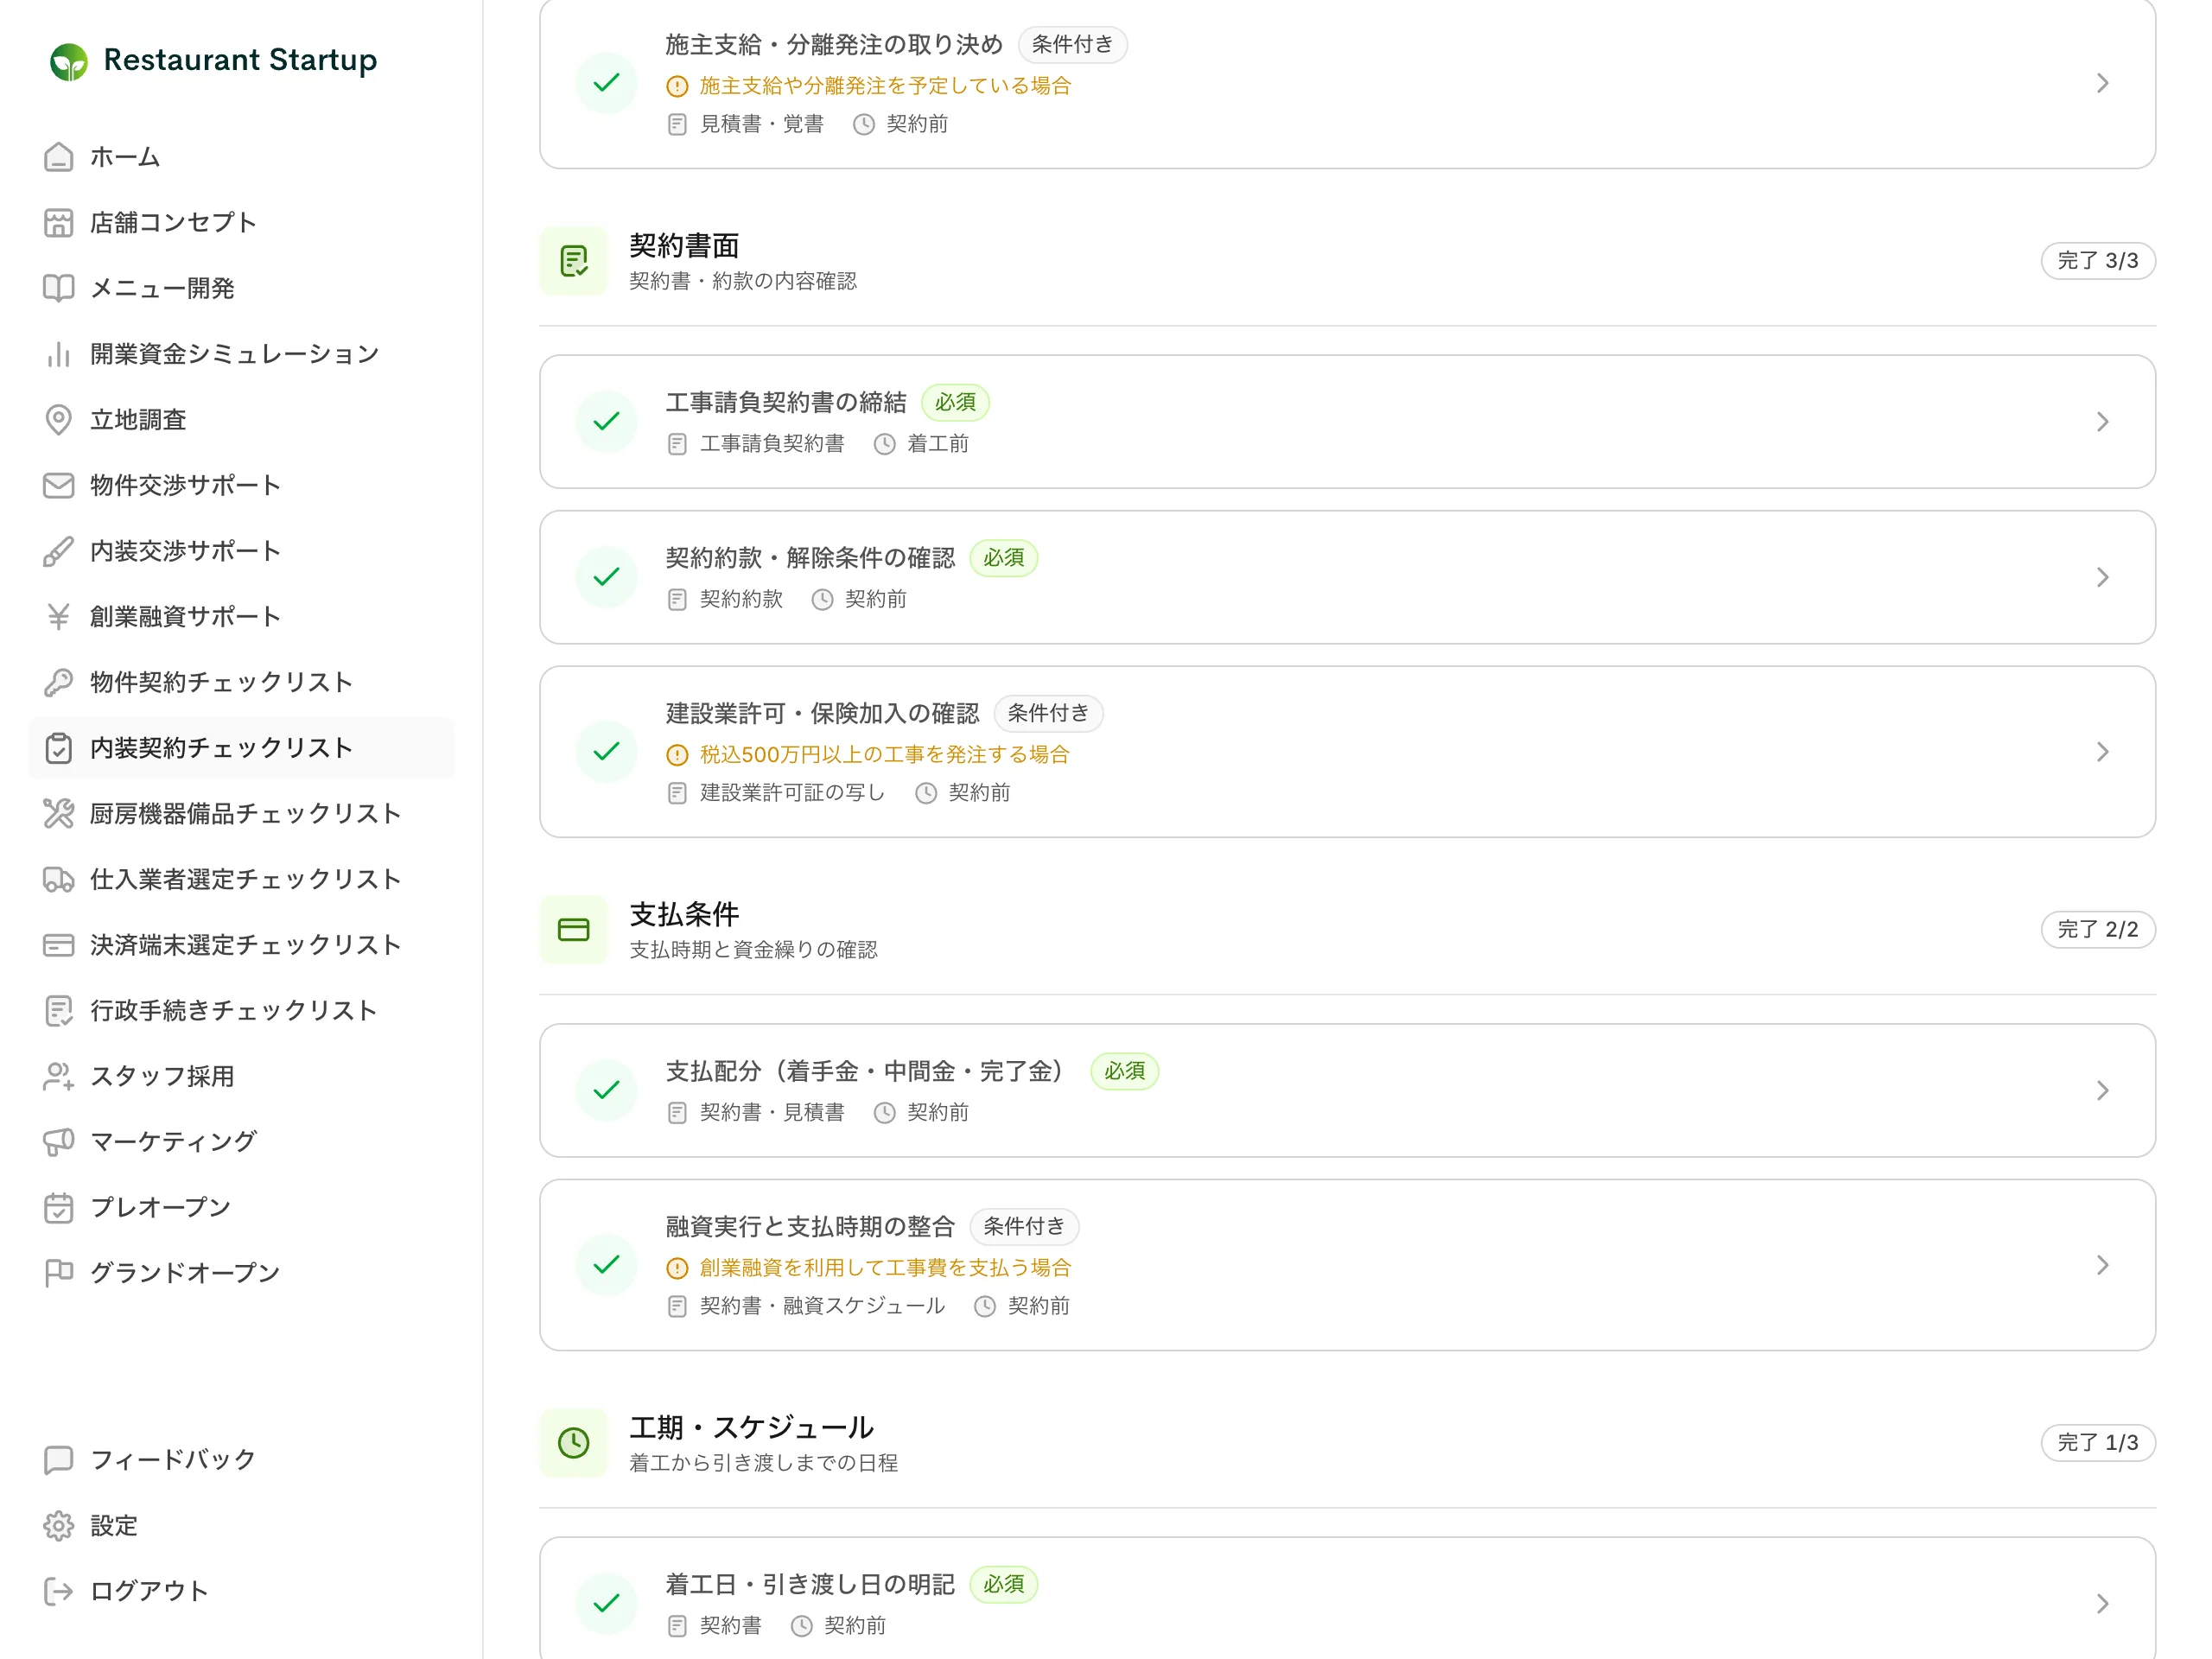Expand 融資実行と支払時期の整合 with its chevron

[2102, 1265]
